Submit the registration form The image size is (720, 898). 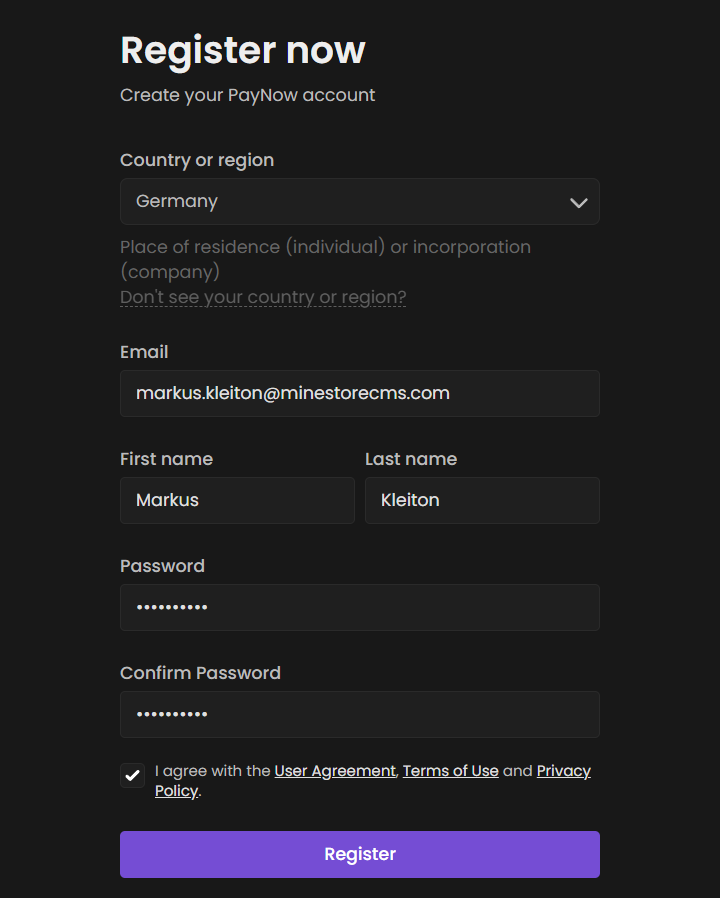(360, 854)
